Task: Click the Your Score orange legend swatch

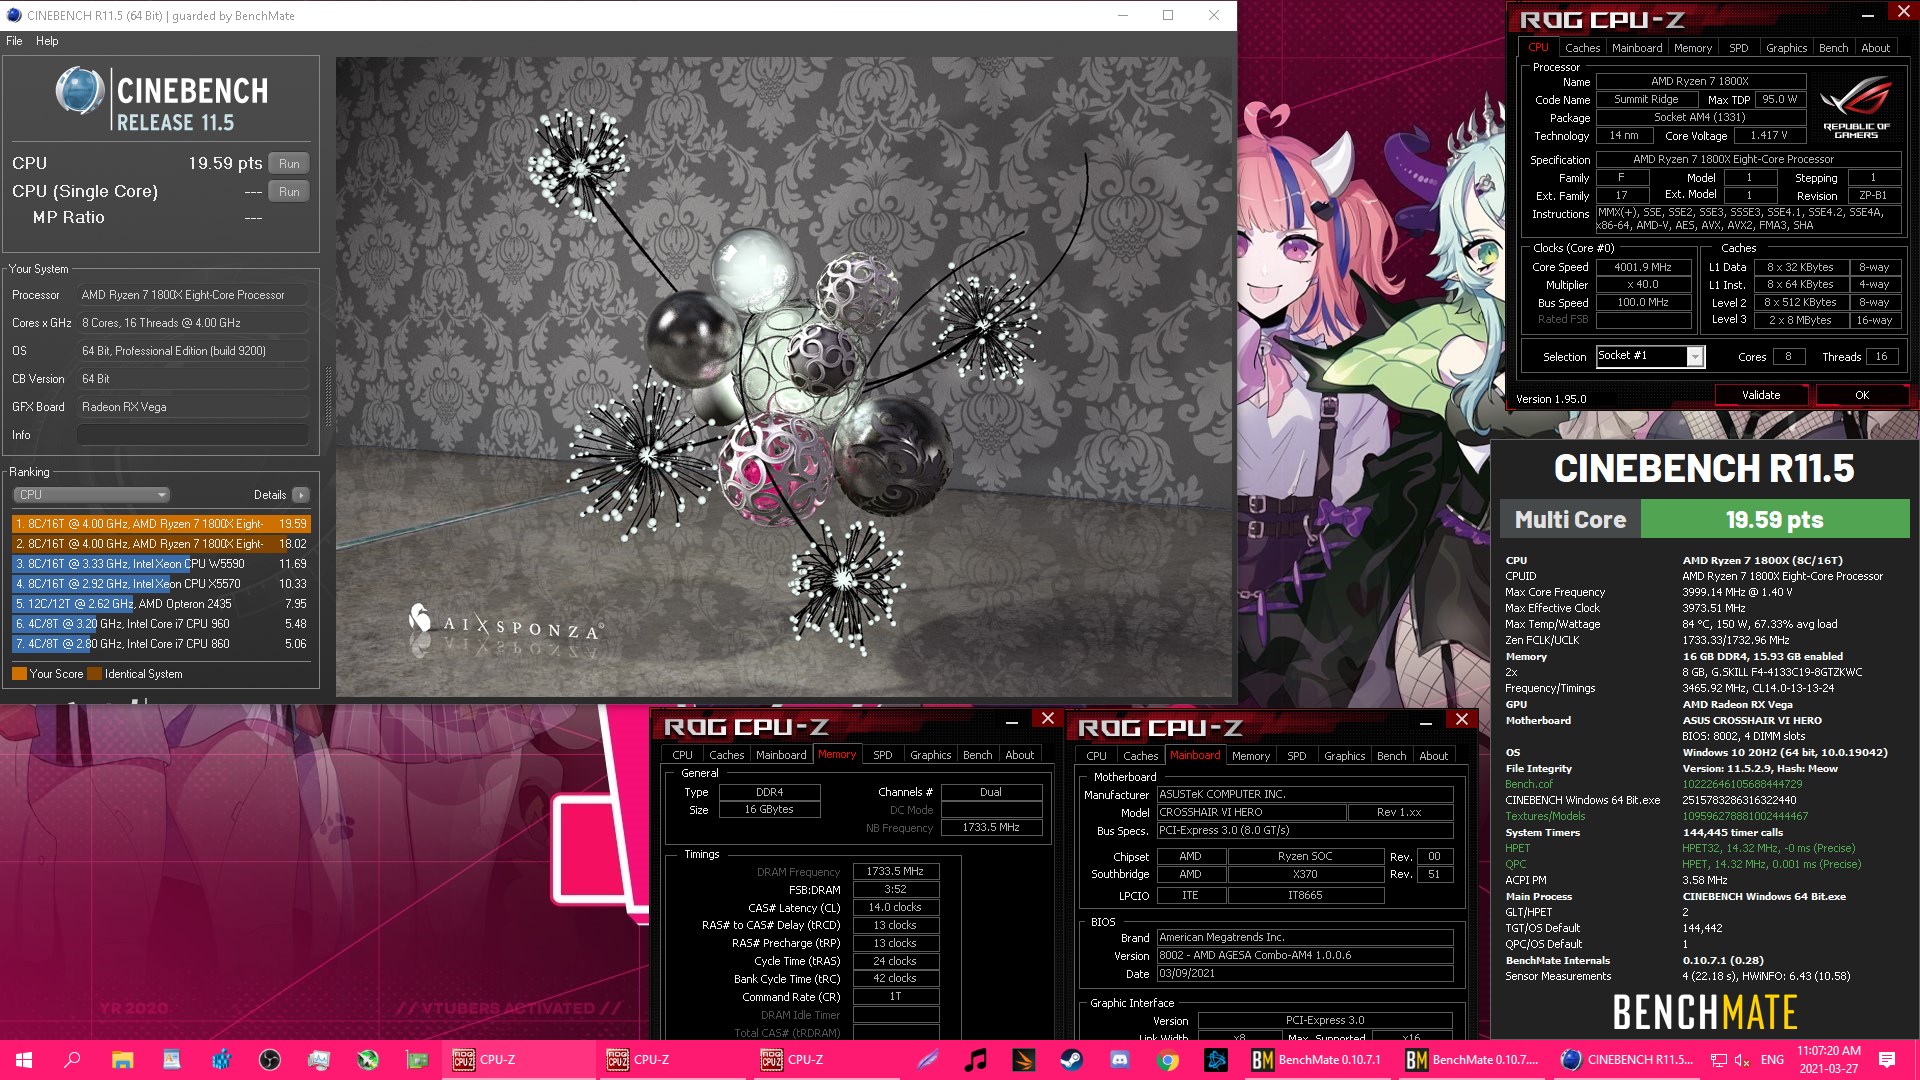Action: (19, 674)
